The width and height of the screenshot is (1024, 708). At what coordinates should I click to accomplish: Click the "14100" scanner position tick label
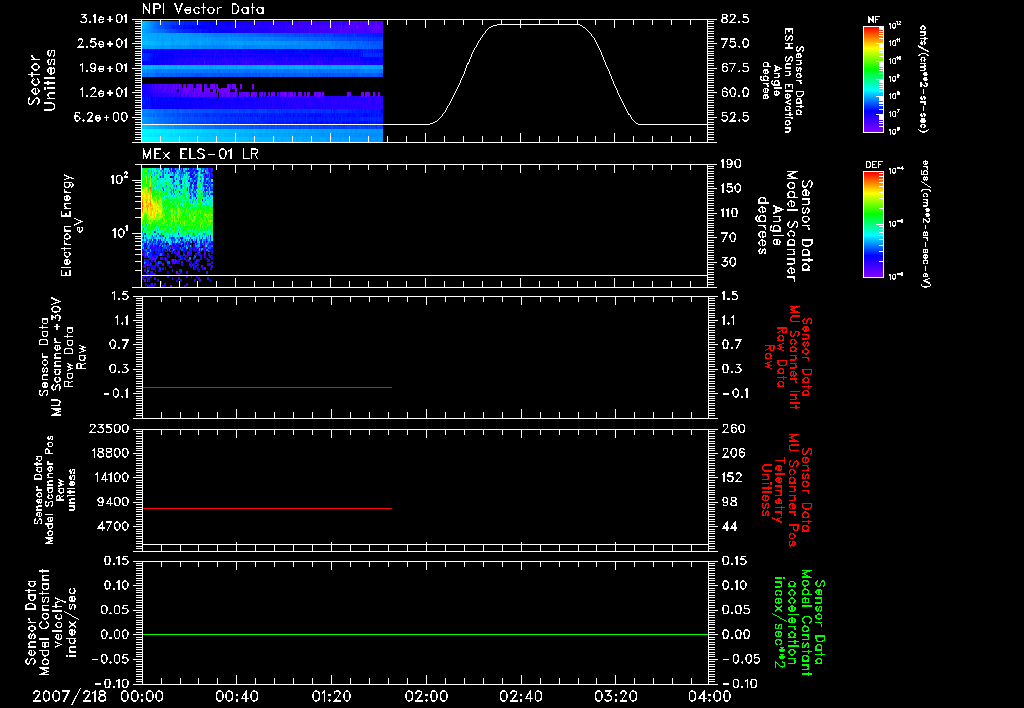110,477
